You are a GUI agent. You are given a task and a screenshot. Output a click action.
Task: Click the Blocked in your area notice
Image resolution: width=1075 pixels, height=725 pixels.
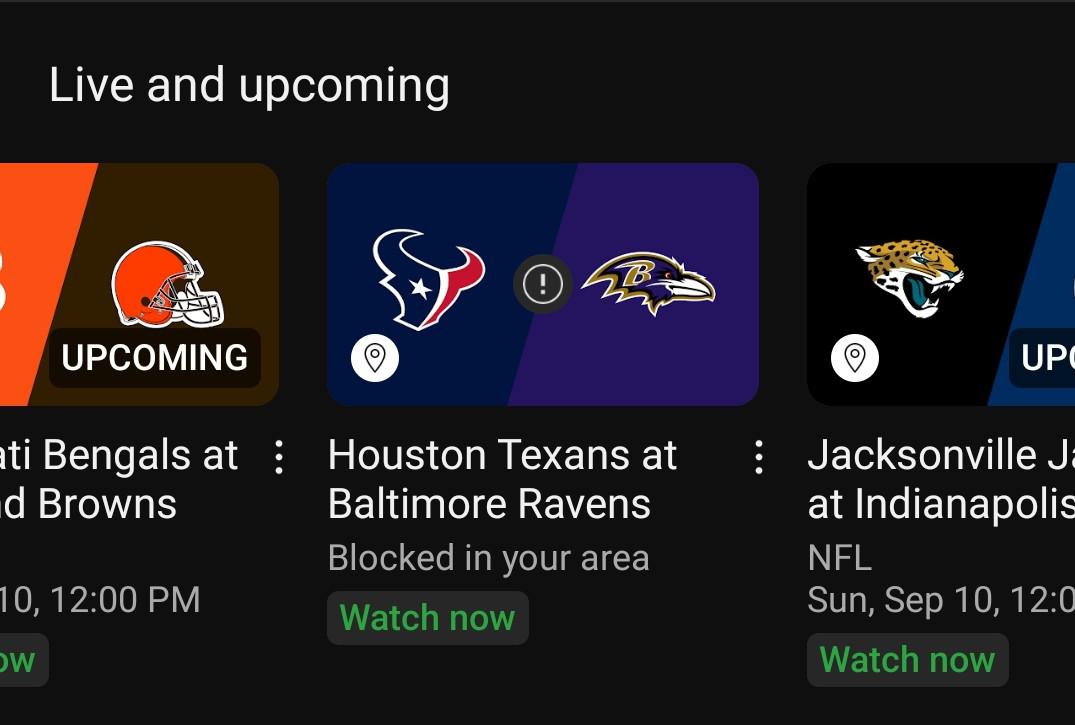(488, 558)
